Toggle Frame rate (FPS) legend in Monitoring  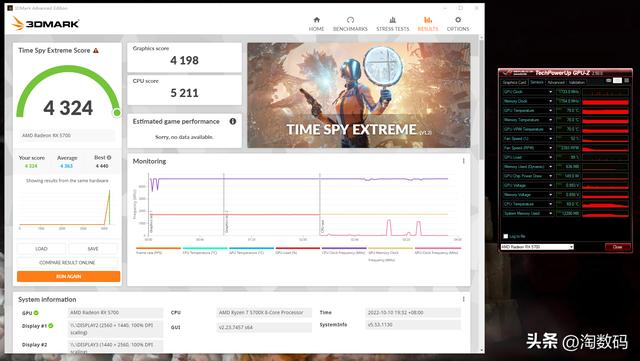point(158,251)
